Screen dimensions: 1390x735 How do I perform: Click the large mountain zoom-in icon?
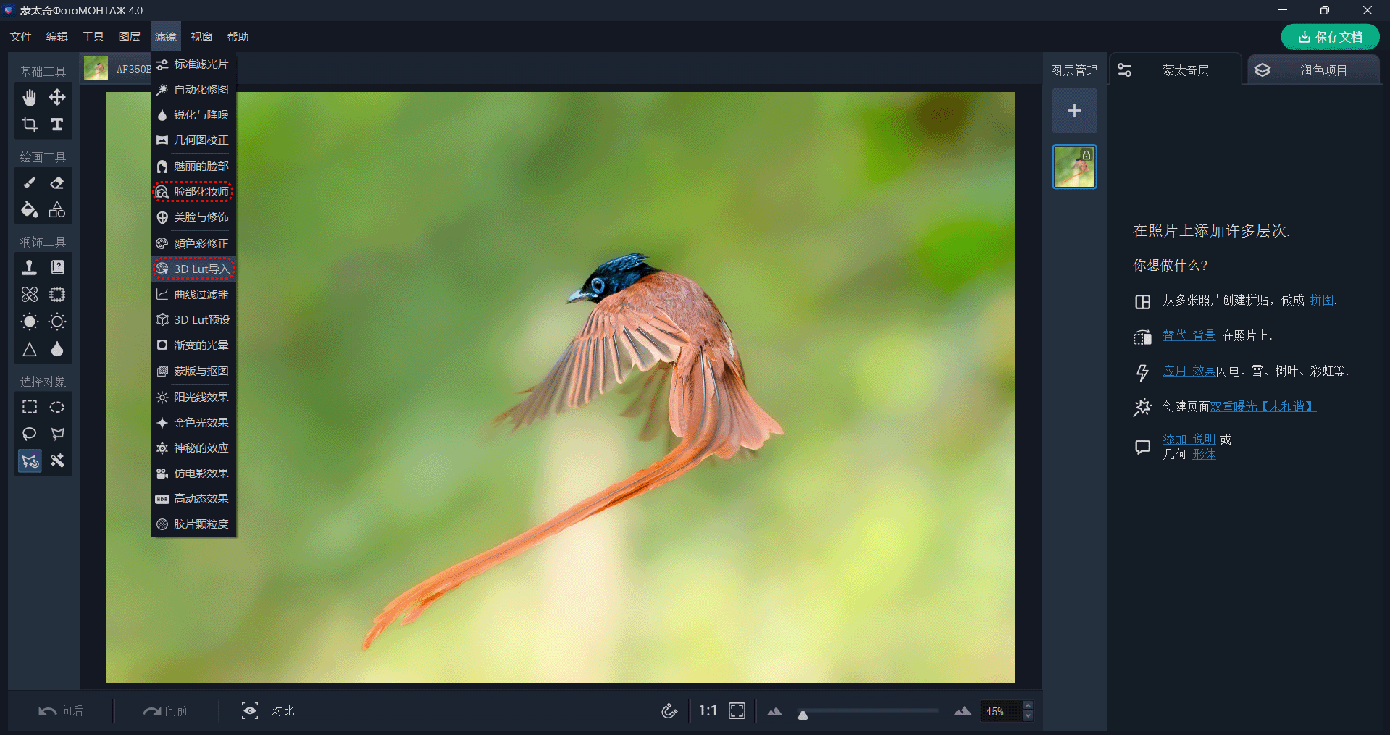click(x=963, y=711)
